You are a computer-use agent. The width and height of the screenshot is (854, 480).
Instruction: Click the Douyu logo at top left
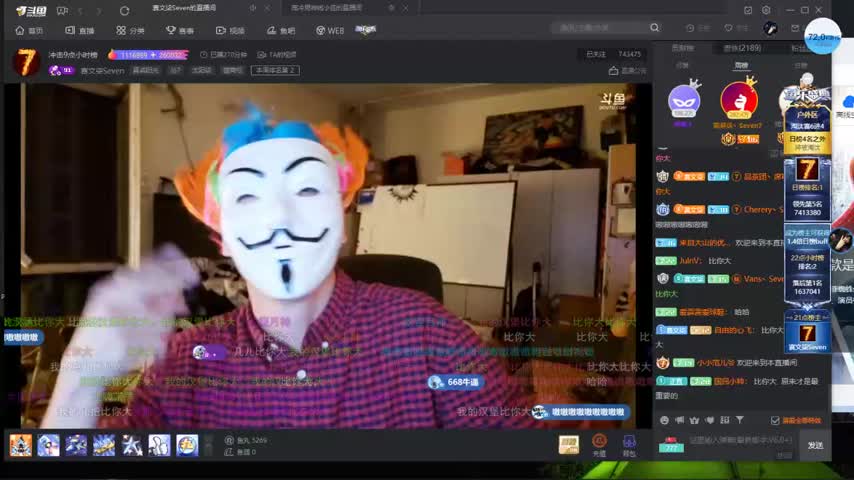coord(31,10)
